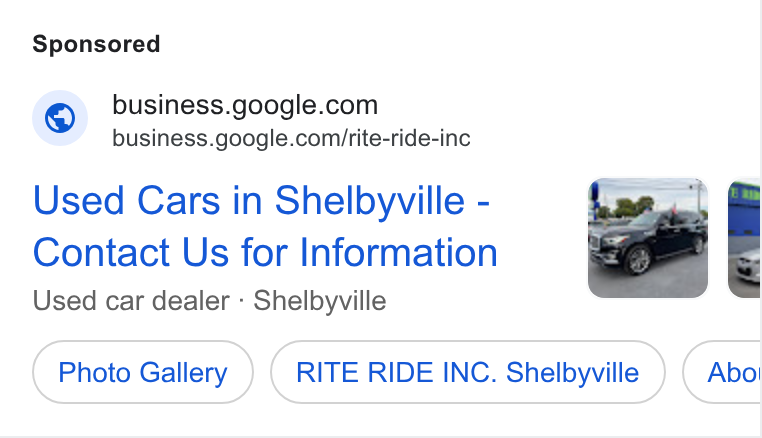The height and width of the screenshot is (438, 762).
Task: Select the Photo Gallery chip
Action: point(143,372)
